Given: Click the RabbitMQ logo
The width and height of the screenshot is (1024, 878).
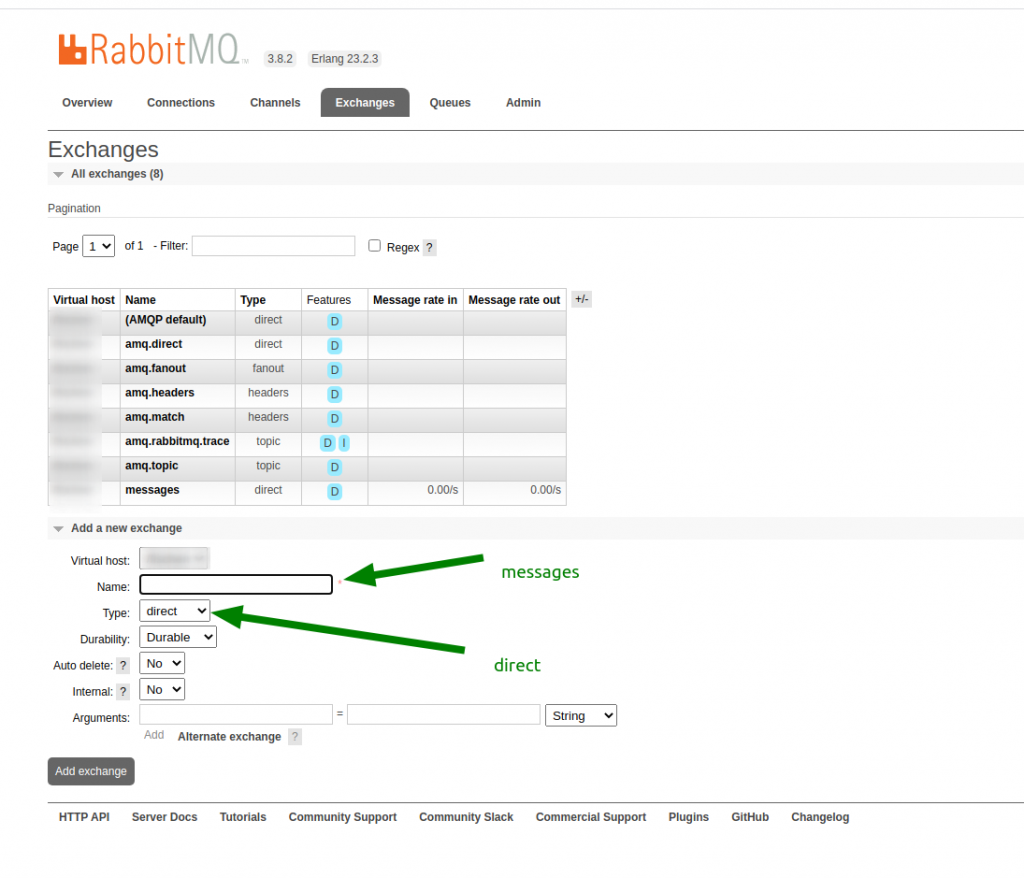Looking at the screenshot, I should [153, 50].
